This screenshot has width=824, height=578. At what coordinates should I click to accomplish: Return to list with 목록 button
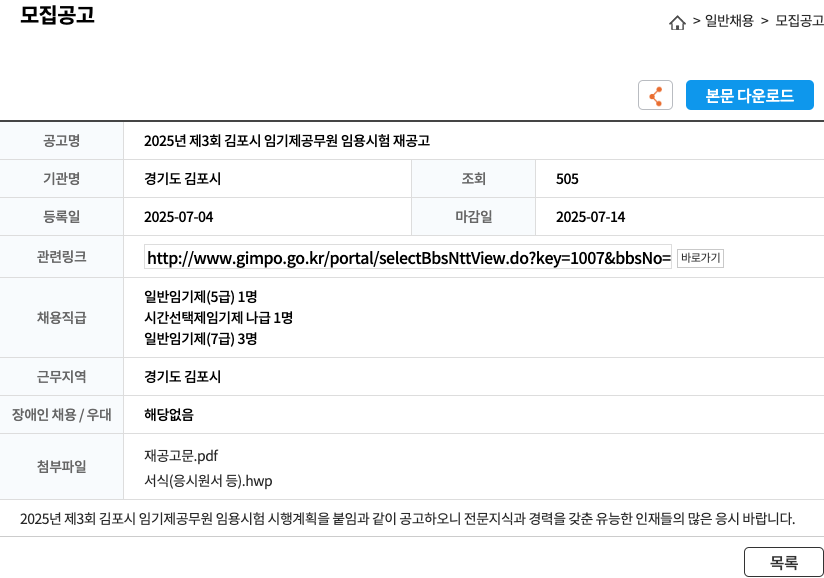click(784, 562)
